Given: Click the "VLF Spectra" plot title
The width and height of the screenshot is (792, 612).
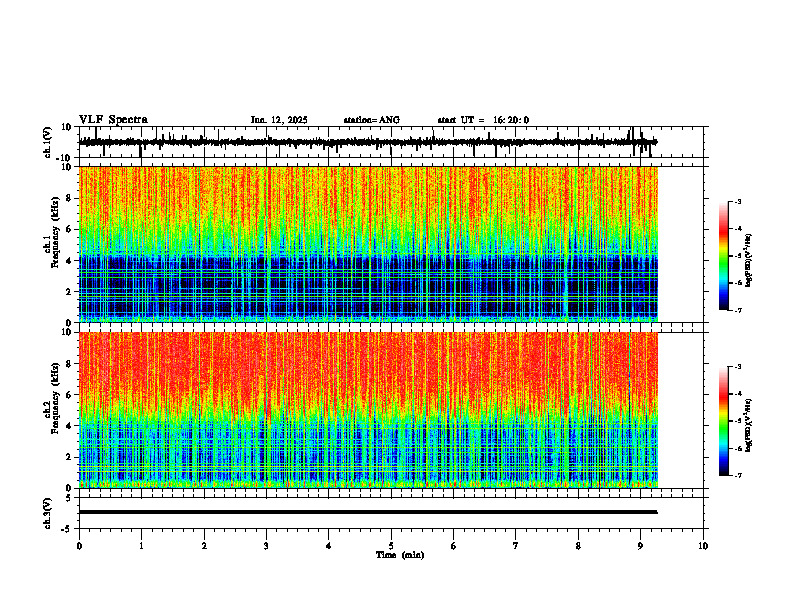Looking at the screenshot, I should coord(113,120).
